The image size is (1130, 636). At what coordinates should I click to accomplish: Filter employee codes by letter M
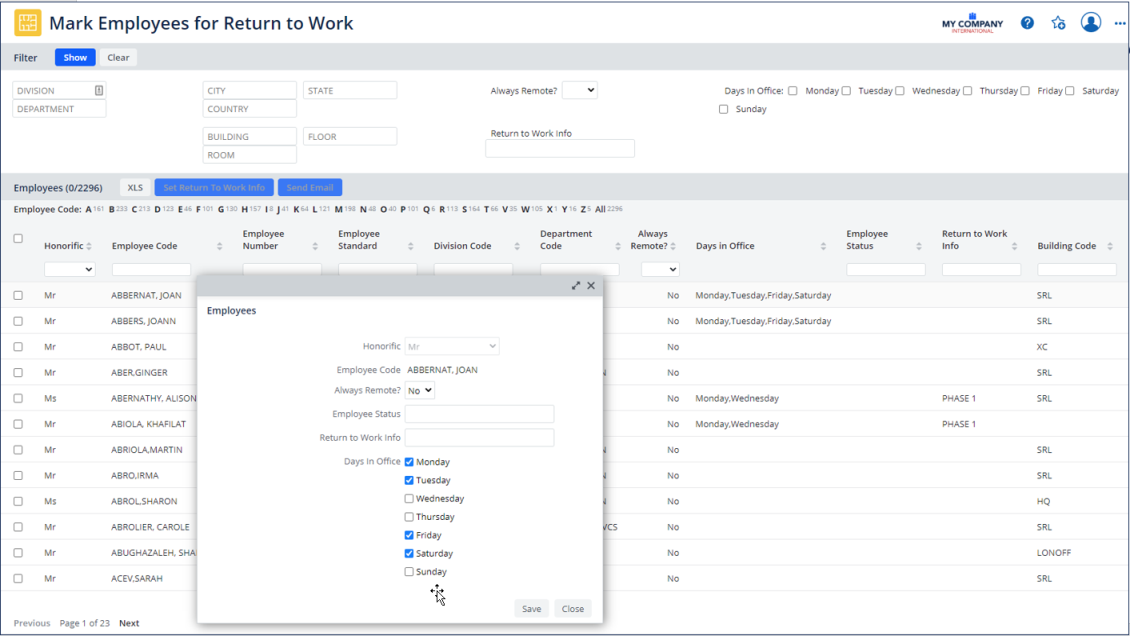pos(339,210)
